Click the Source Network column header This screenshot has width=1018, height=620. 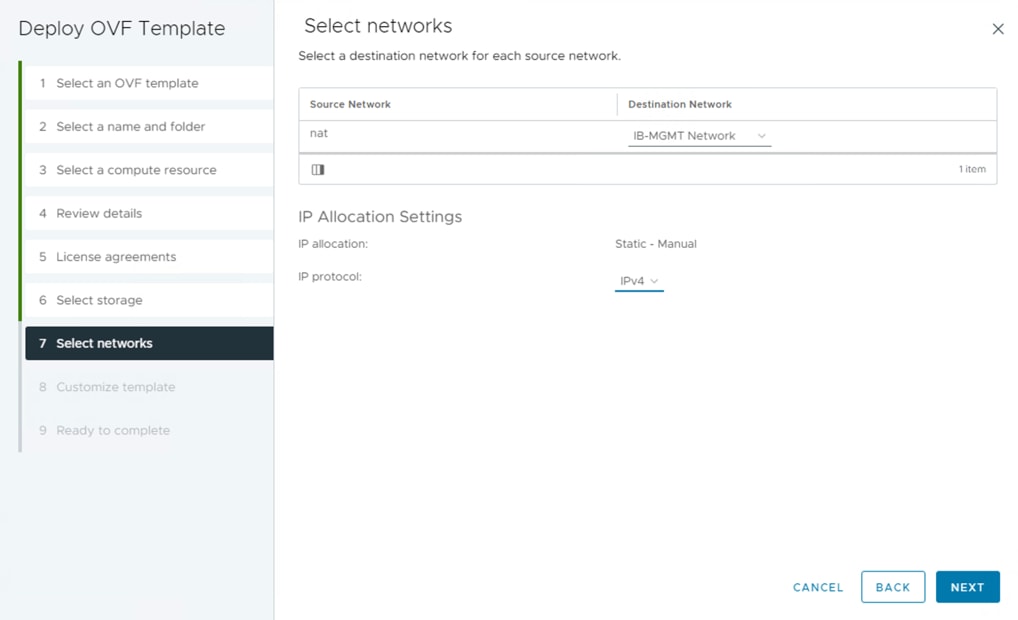click(x=350, y=104)
